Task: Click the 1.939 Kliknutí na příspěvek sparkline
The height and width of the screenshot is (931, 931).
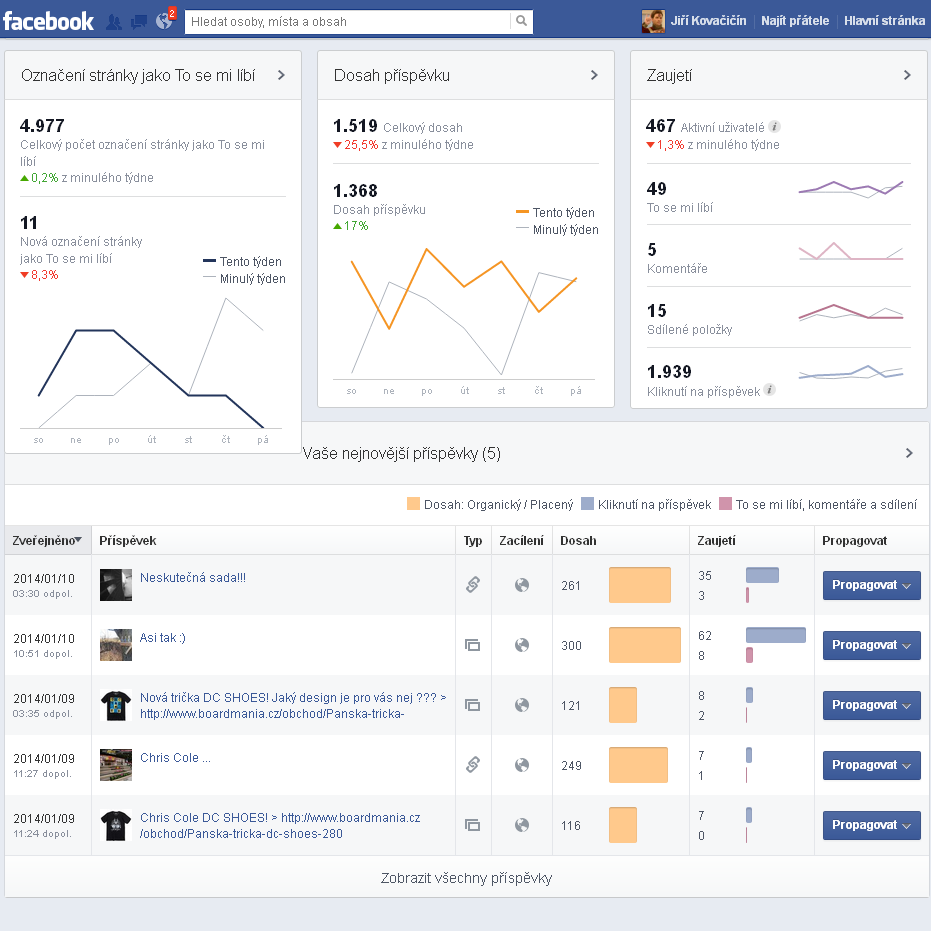Action: (851, 373)
